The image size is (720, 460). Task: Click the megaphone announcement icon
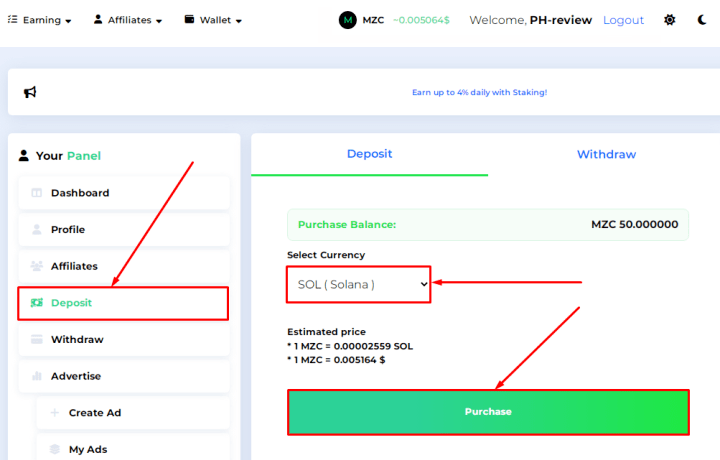click(x=30, y=92)
